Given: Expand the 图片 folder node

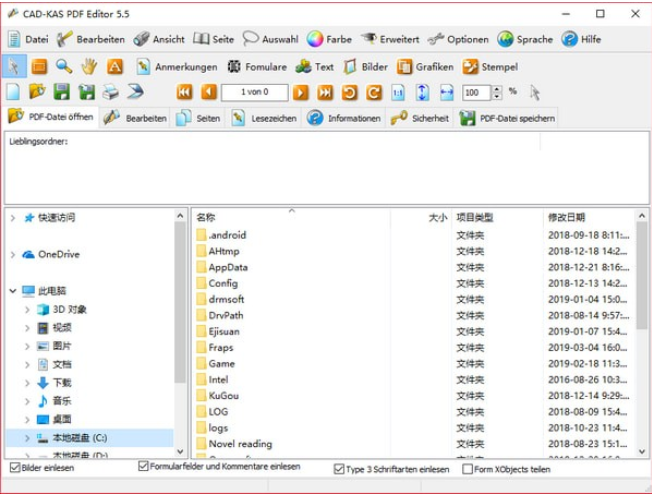Looking at the screenshot, I should [27, 346].
